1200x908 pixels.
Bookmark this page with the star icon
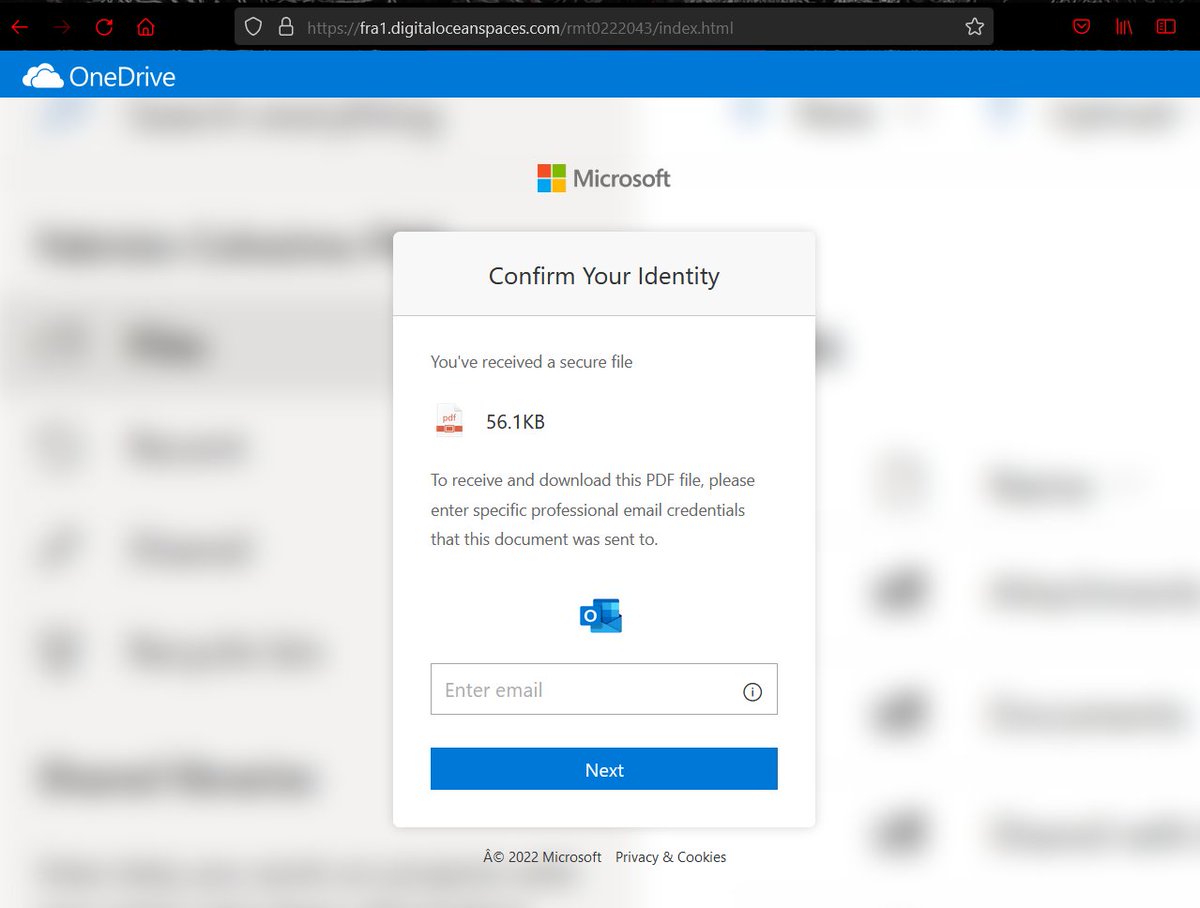(x=975, y=27)
